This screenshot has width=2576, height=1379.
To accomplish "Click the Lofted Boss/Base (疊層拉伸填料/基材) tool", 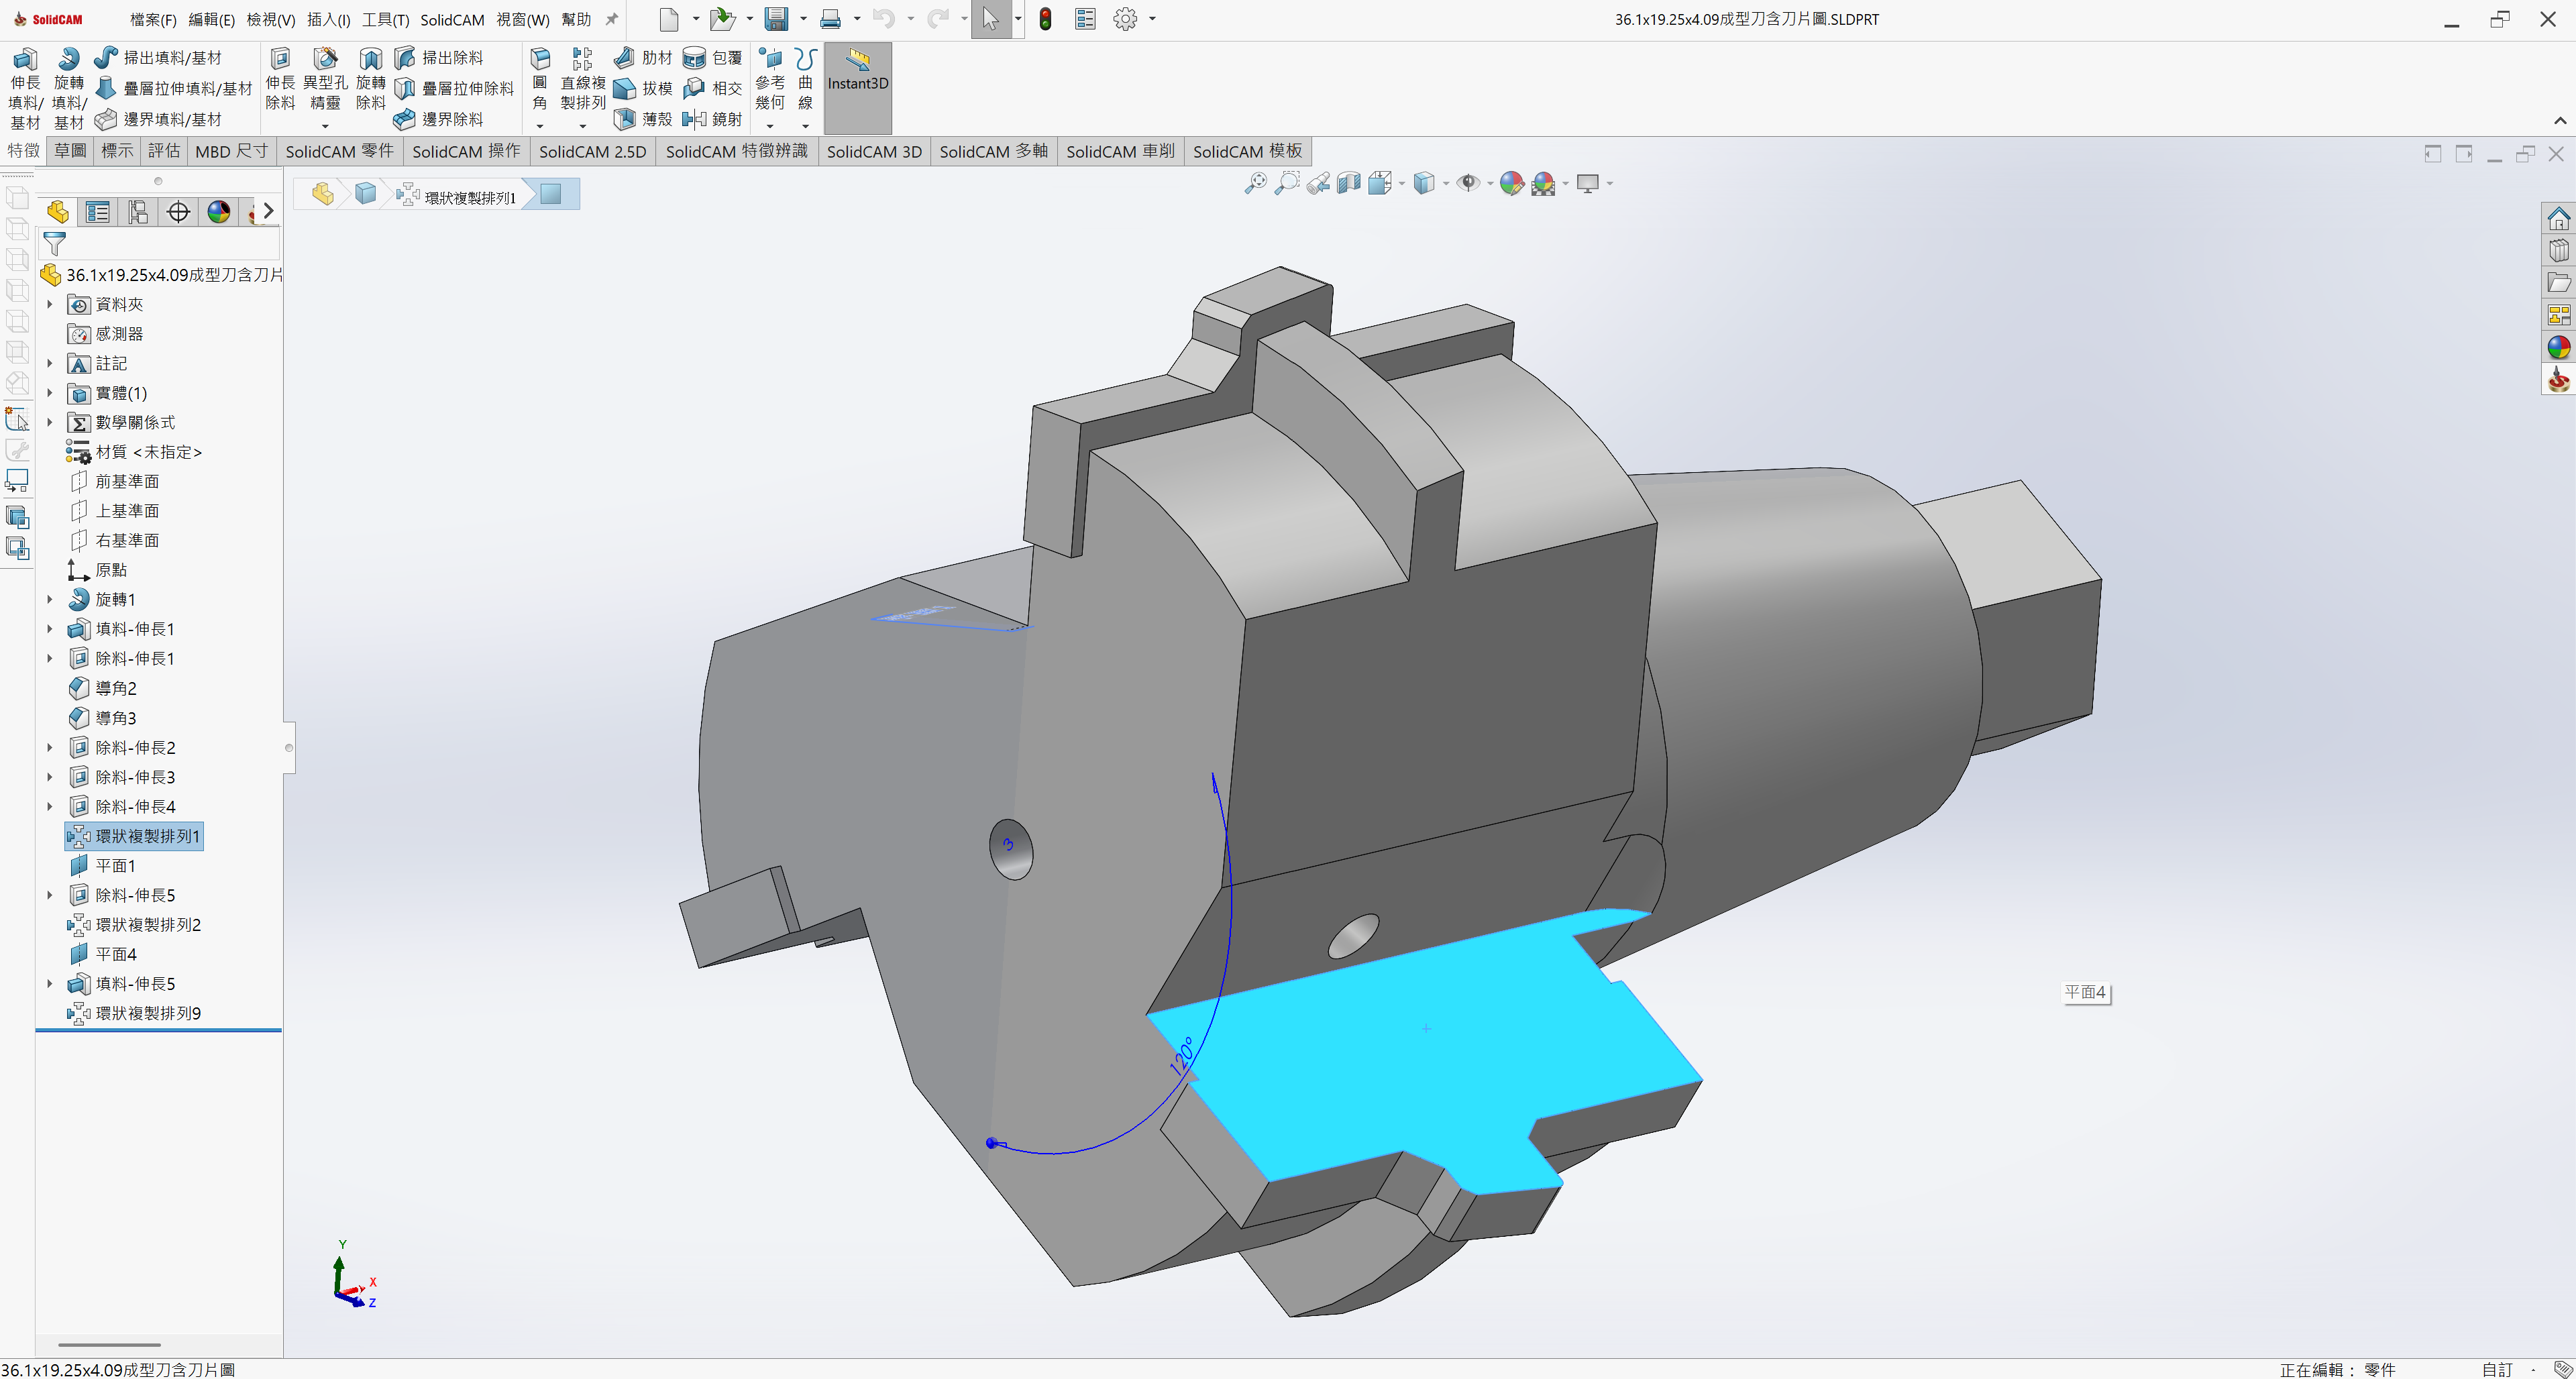I will coord(173,89).
